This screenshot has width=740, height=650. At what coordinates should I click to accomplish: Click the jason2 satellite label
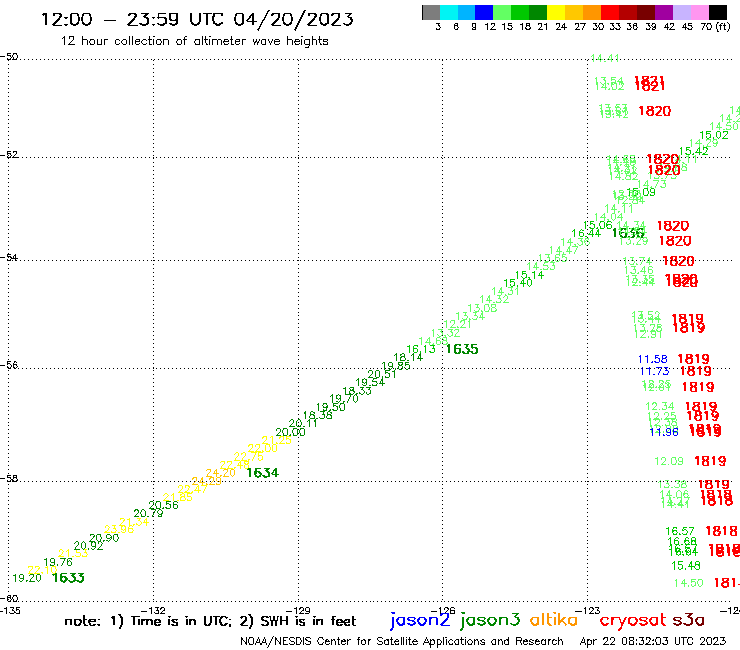pos(420,620)
